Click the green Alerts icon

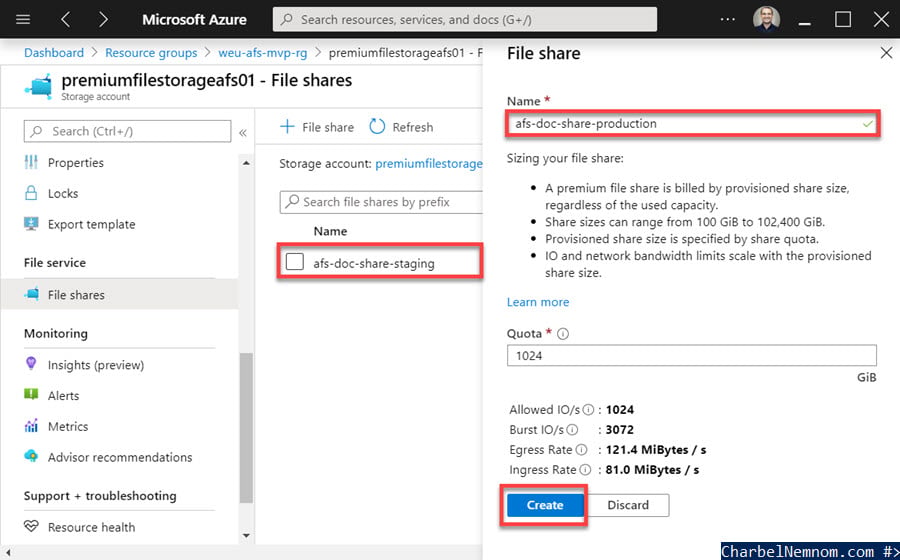pyautogui.click(x=31, y=394)
